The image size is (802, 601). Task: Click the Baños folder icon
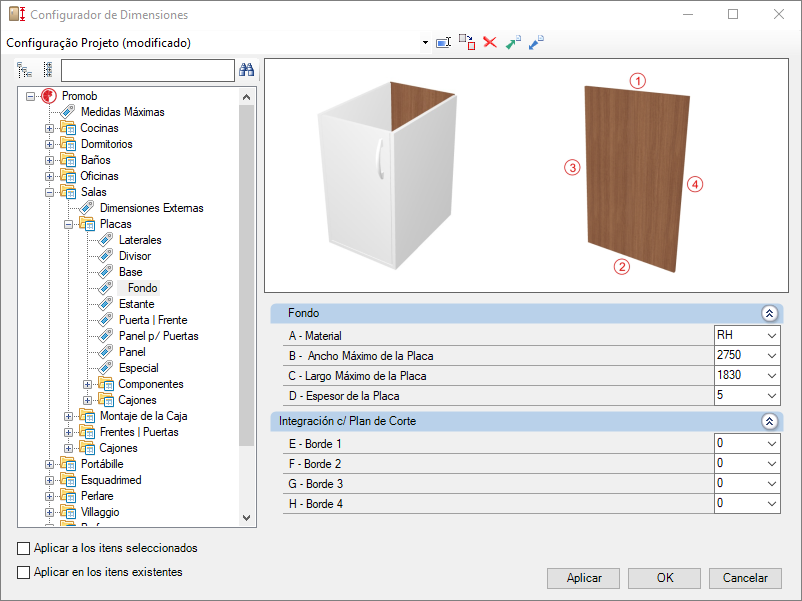click(68, 160)
